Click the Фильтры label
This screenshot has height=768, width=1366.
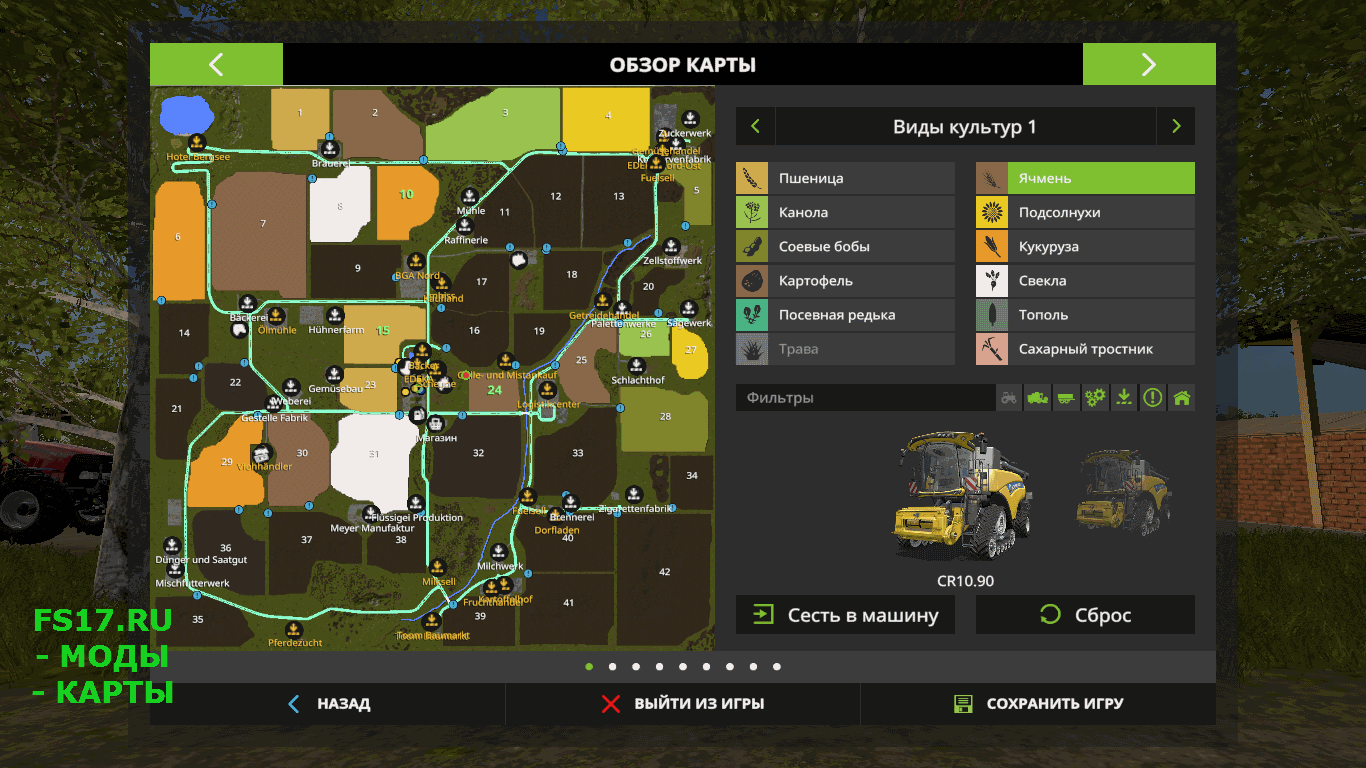click(781, 398)
